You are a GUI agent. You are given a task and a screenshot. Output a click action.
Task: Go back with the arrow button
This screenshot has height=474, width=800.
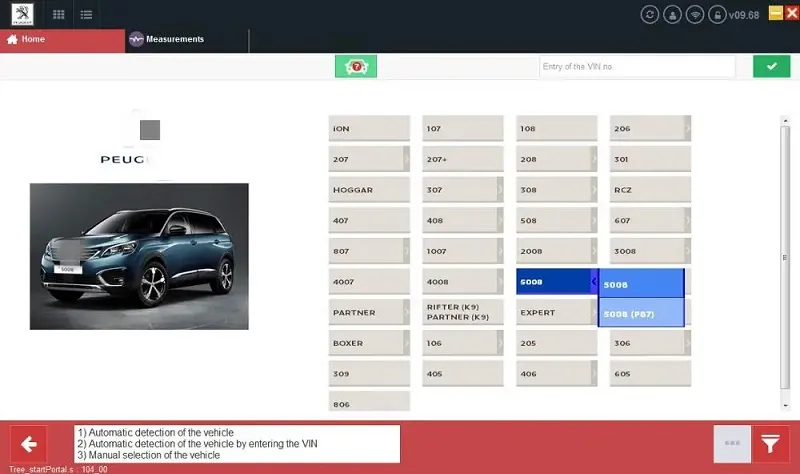29,444
